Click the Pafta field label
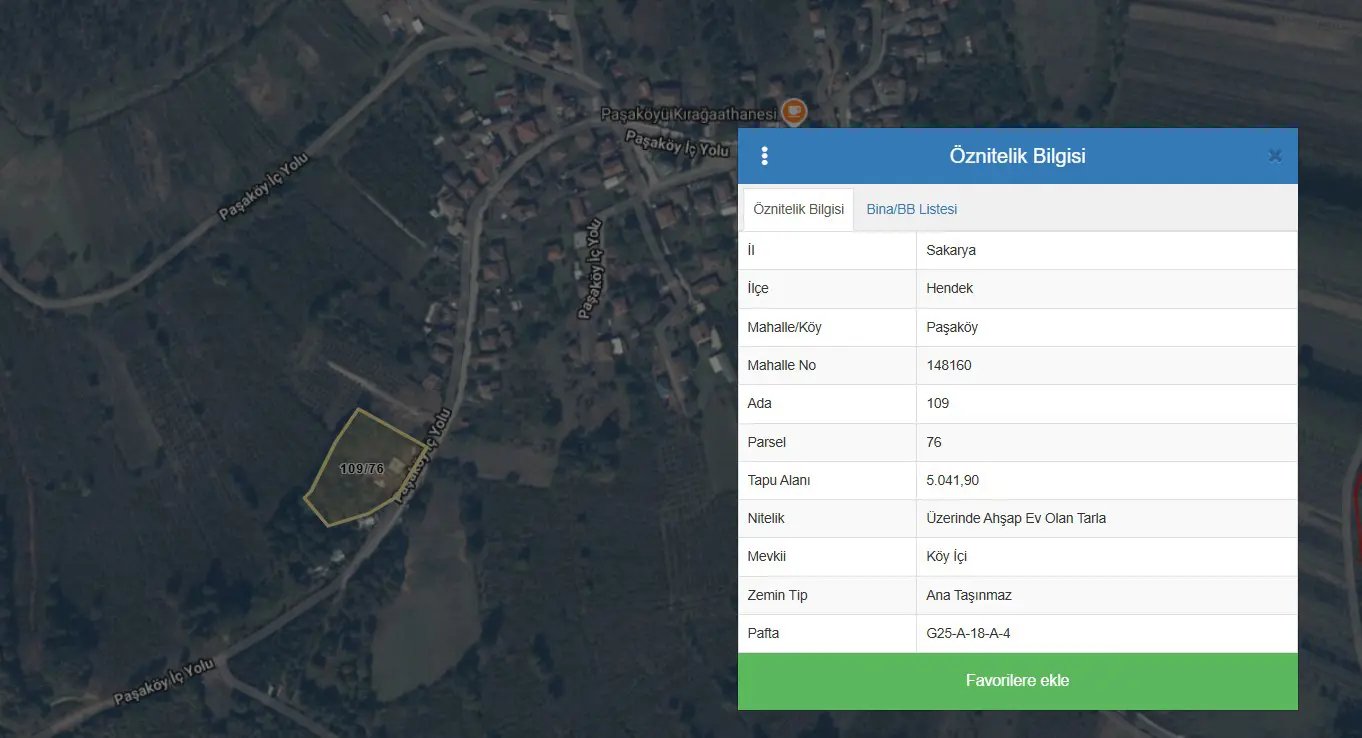Viewport: 1362px width, 738px height. click(763, 633)
